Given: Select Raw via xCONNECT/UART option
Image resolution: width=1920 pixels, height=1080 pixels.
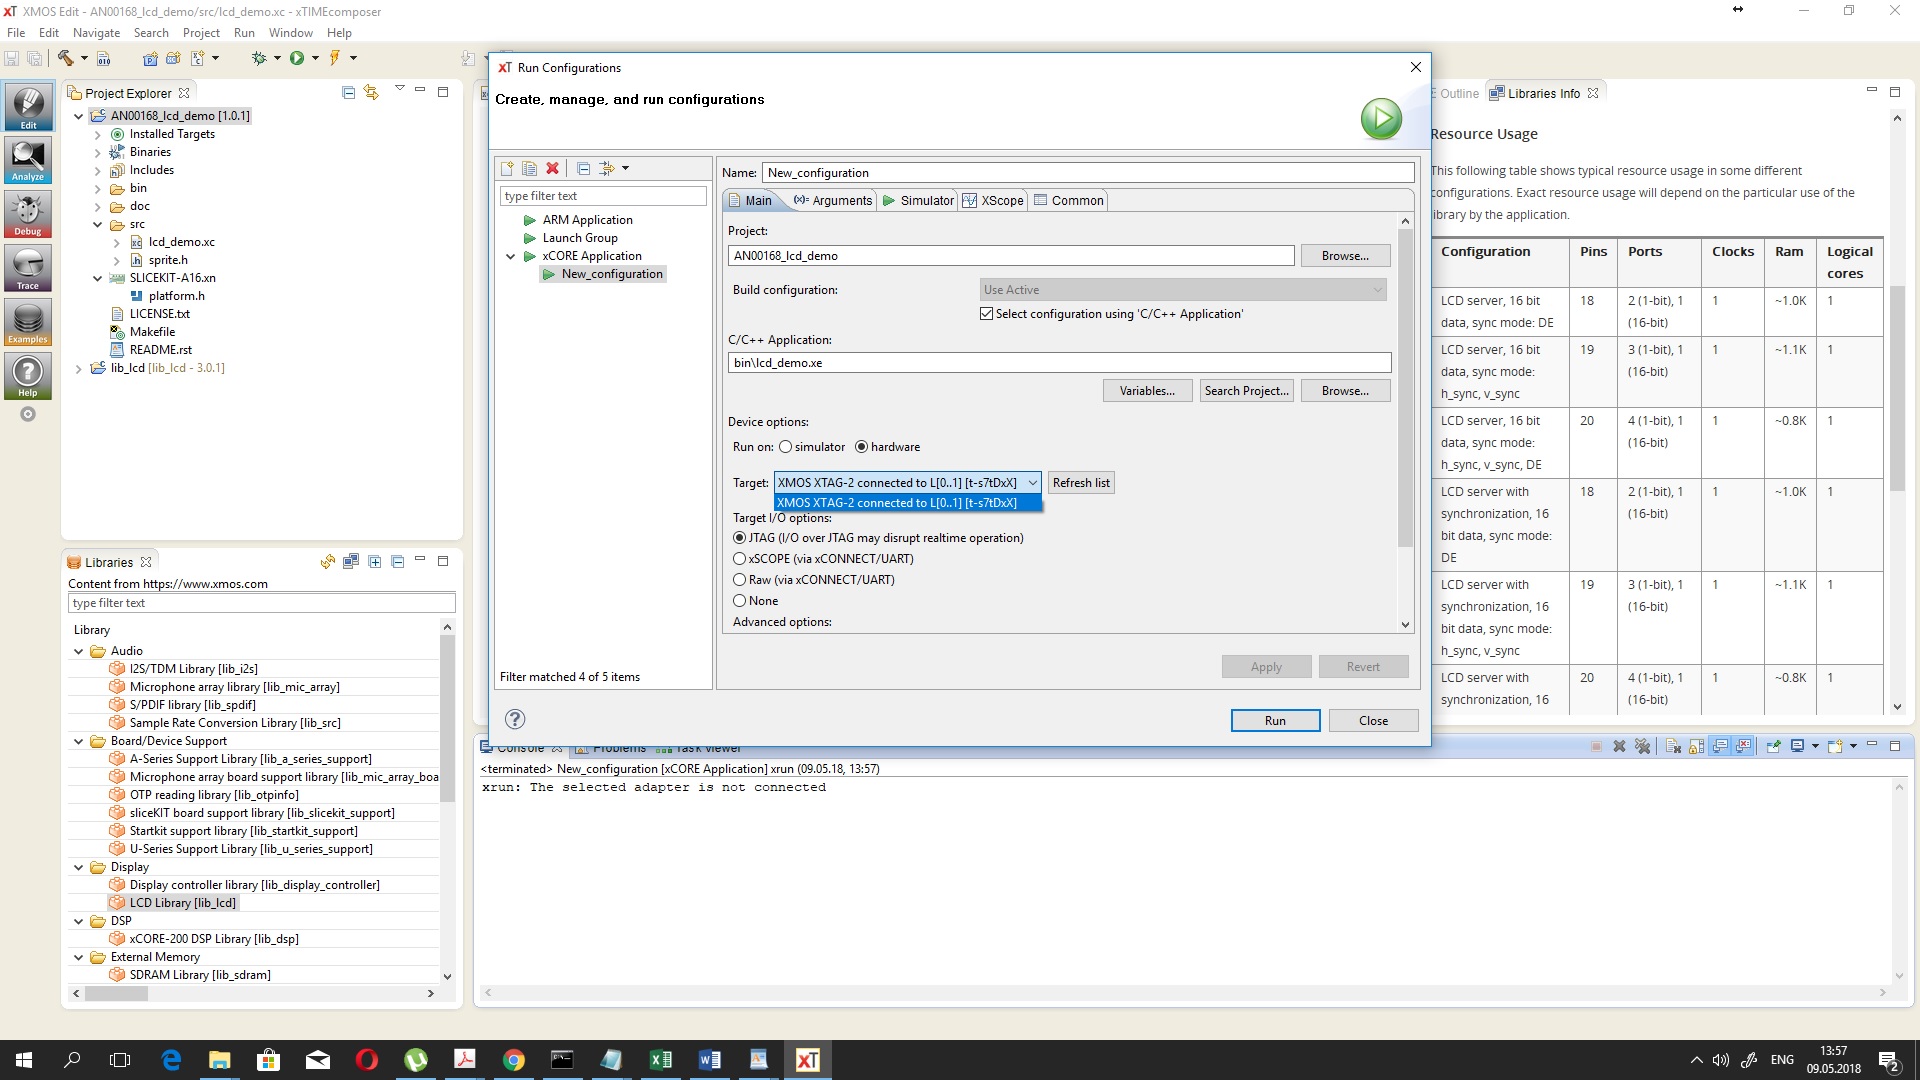Looking at the screenshot, I should pyautogui.click(x=740, y=580).
